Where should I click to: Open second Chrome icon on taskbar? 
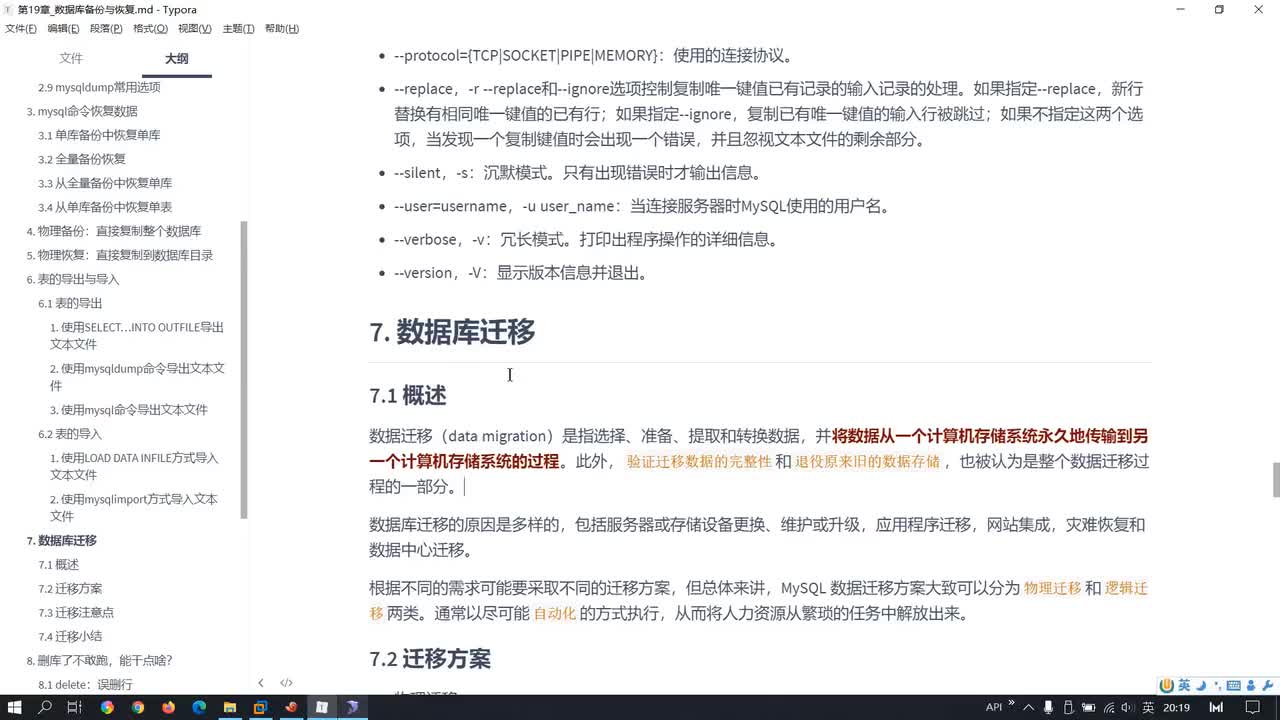point(138,707)
